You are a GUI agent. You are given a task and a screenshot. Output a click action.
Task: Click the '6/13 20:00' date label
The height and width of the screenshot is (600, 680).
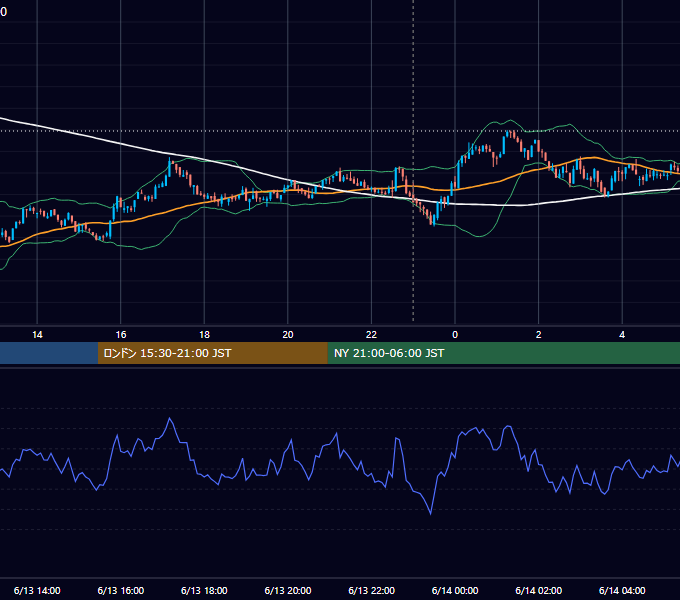[288, 590]
